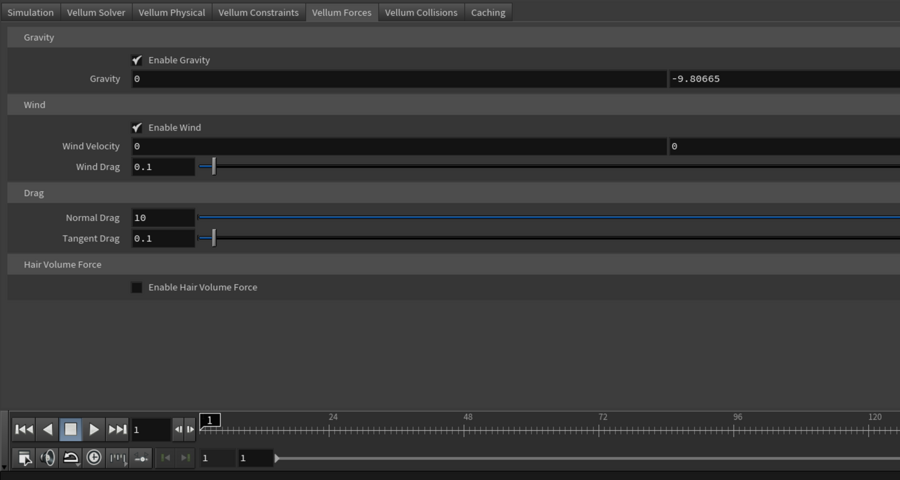Click the keyframe slider options icon
Viewport: 900px width, 480px height.
click(x=141, y=458)
